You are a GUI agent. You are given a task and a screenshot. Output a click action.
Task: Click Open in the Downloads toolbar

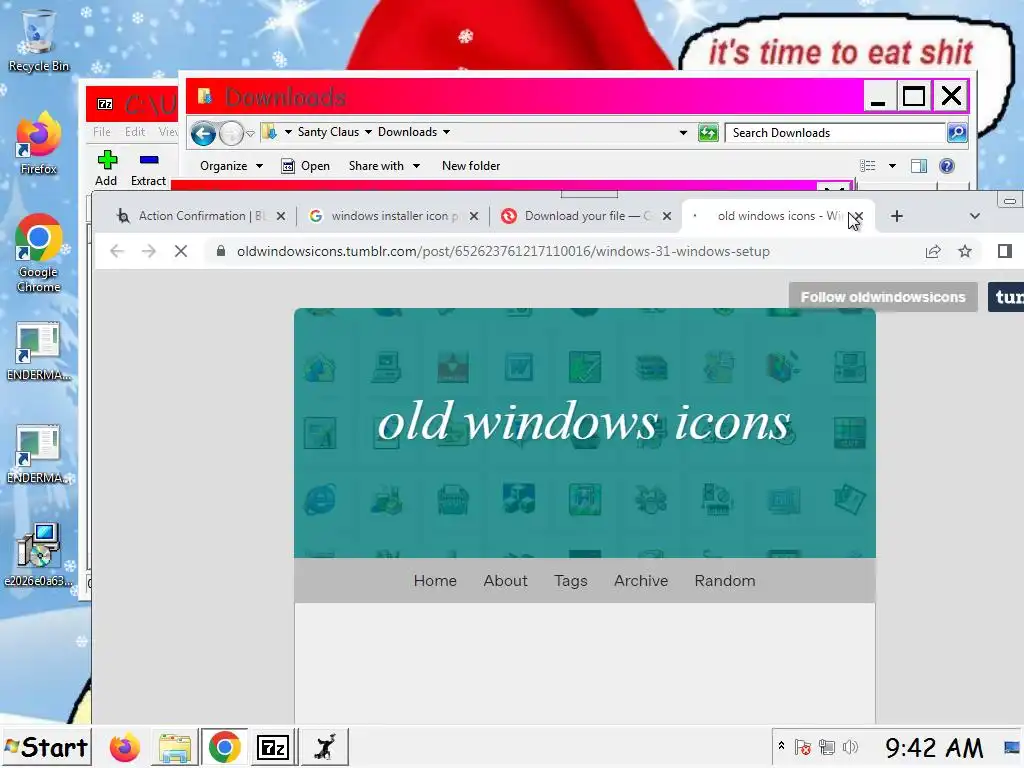click(x=305, y=166)
